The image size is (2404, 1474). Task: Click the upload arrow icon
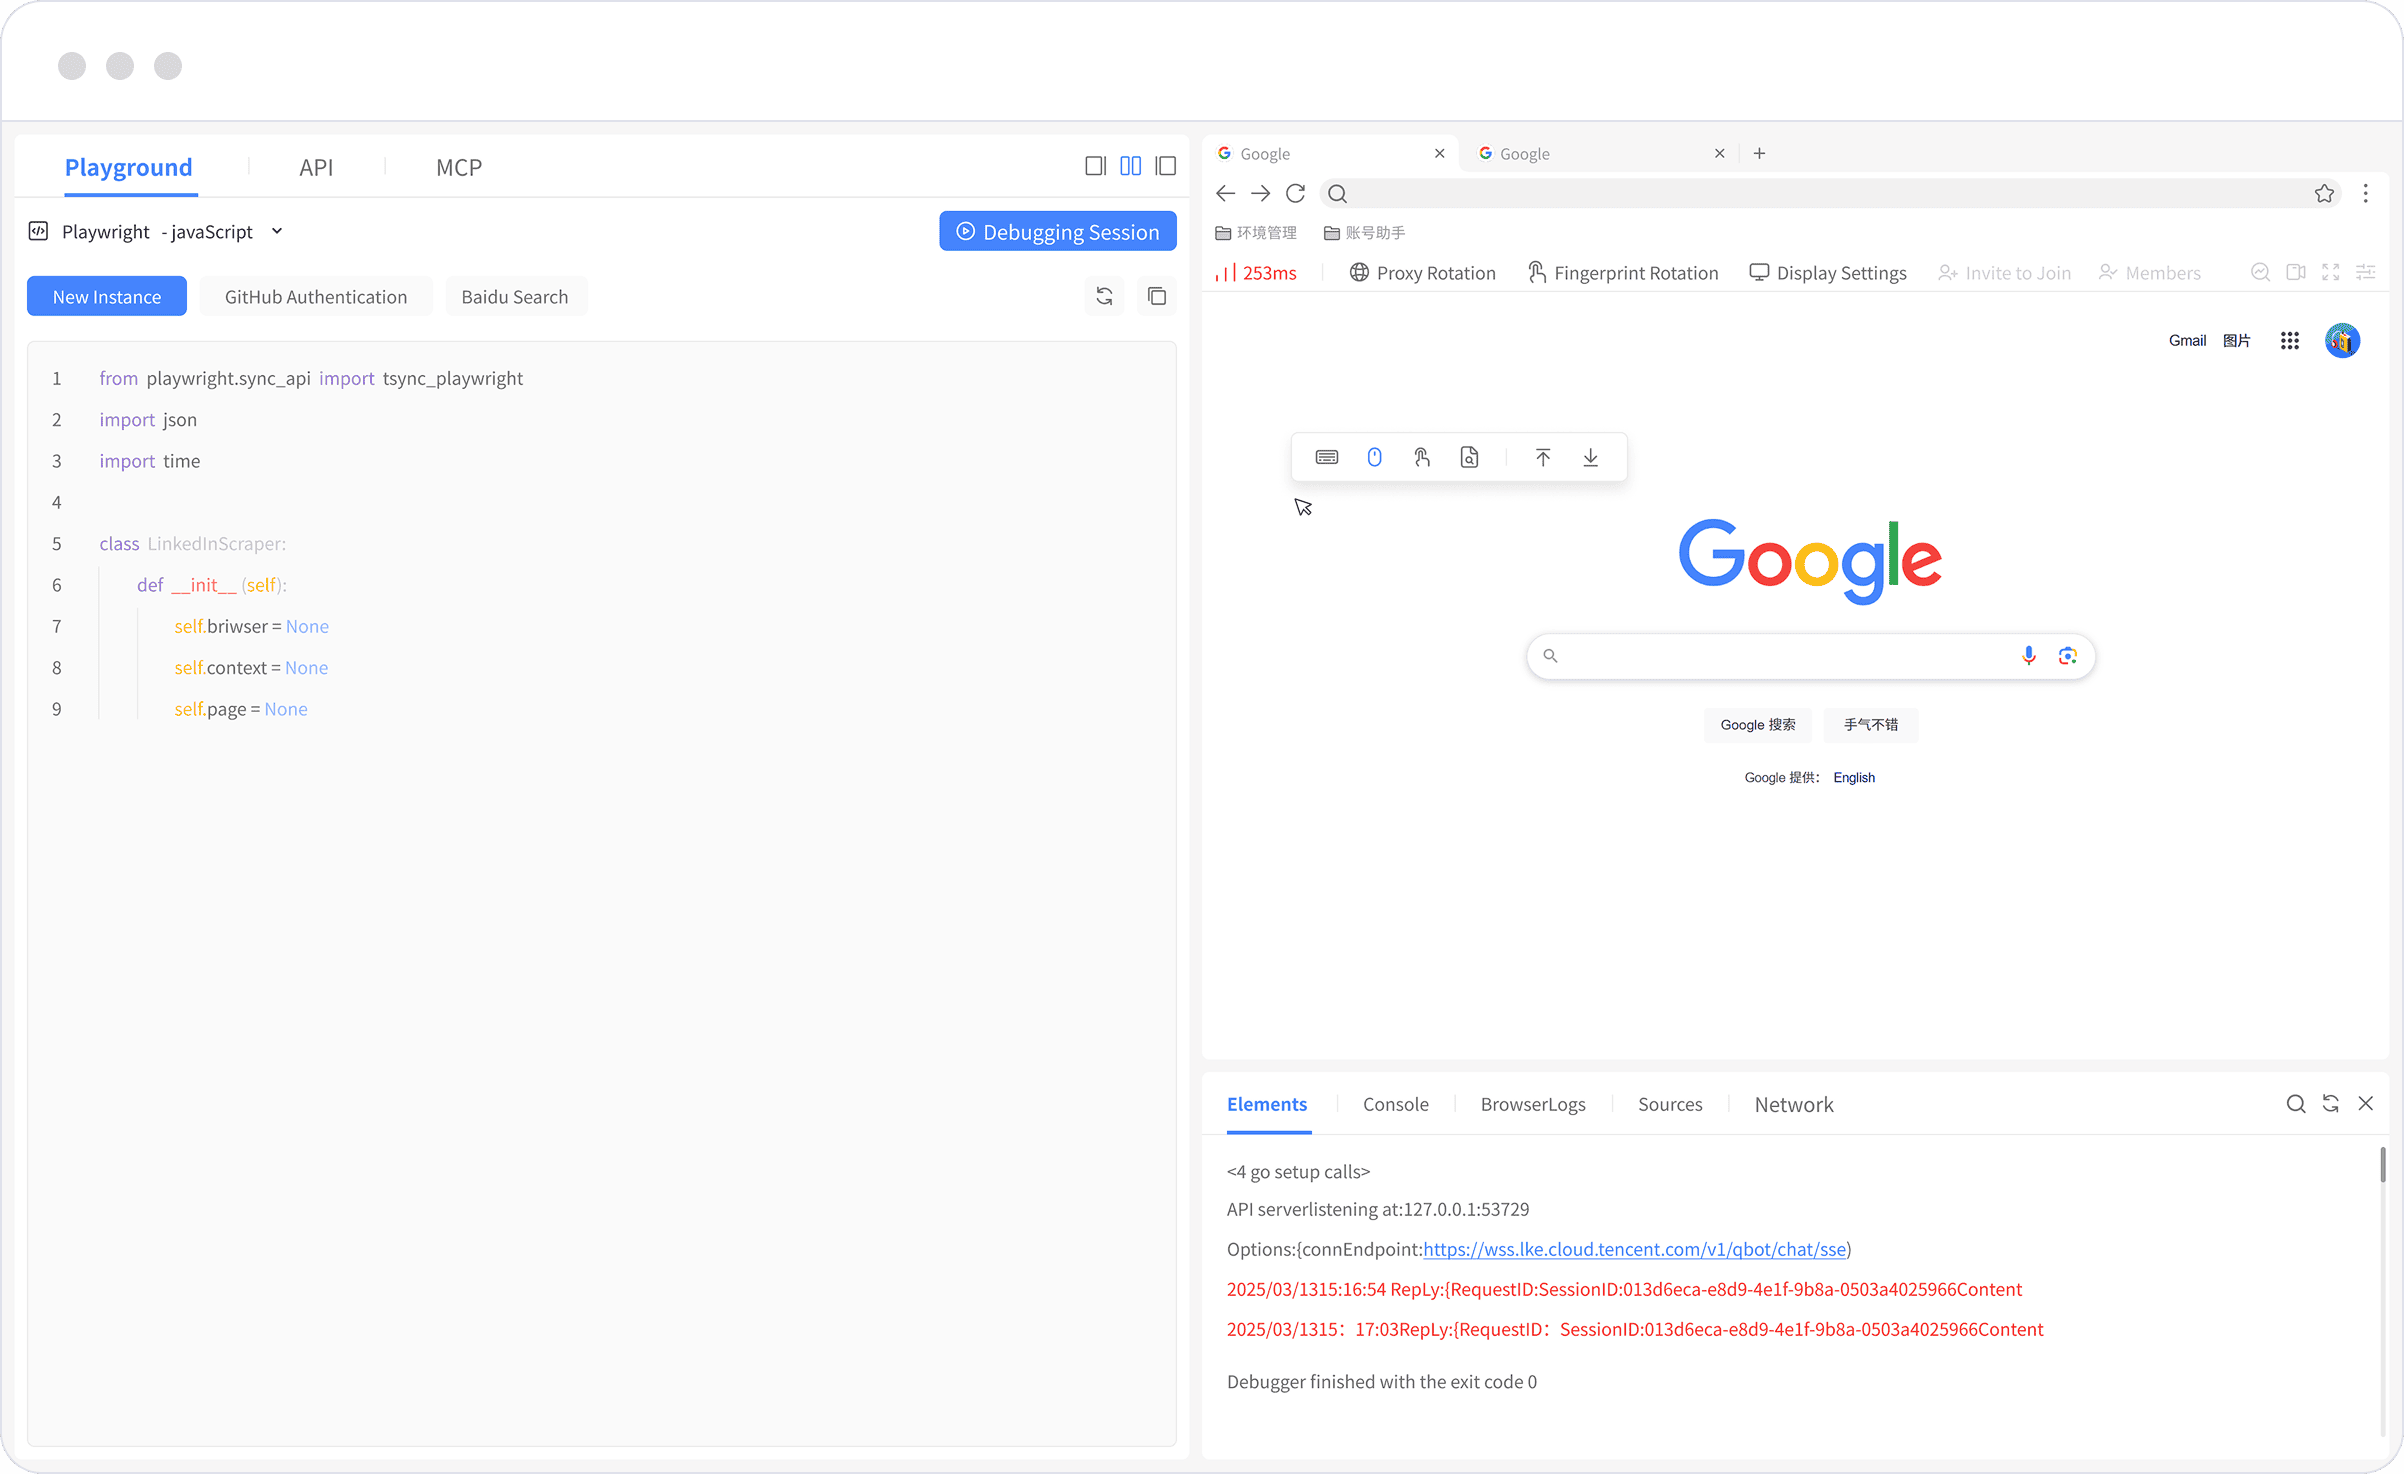click(1543, 457)
